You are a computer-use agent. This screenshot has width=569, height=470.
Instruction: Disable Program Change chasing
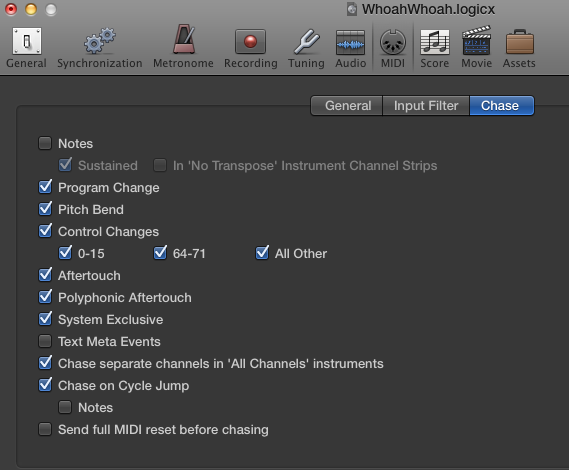click(x=45, y=187)
